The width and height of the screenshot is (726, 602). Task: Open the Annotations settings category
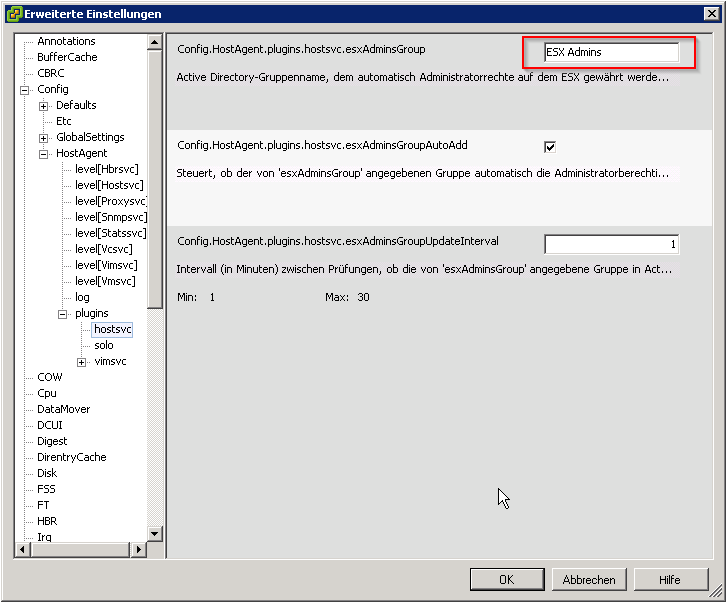66,41
